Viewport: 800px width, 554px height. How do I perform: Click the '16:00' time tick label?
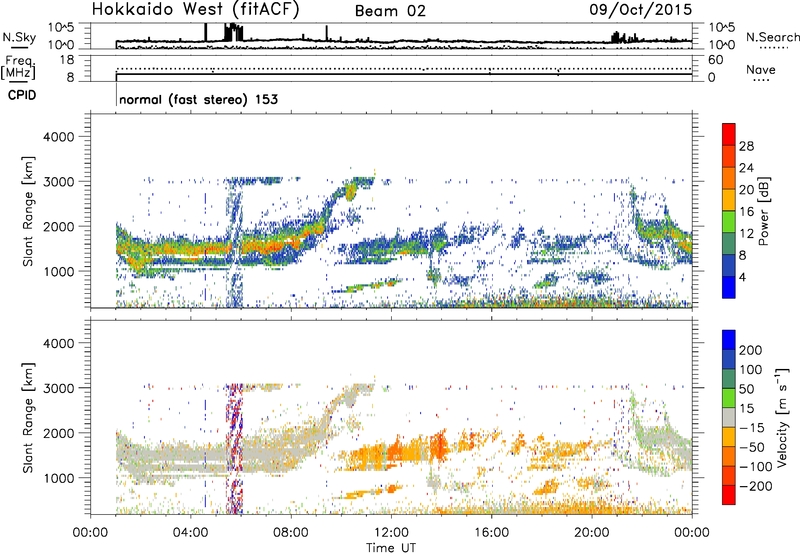(491, 533)
